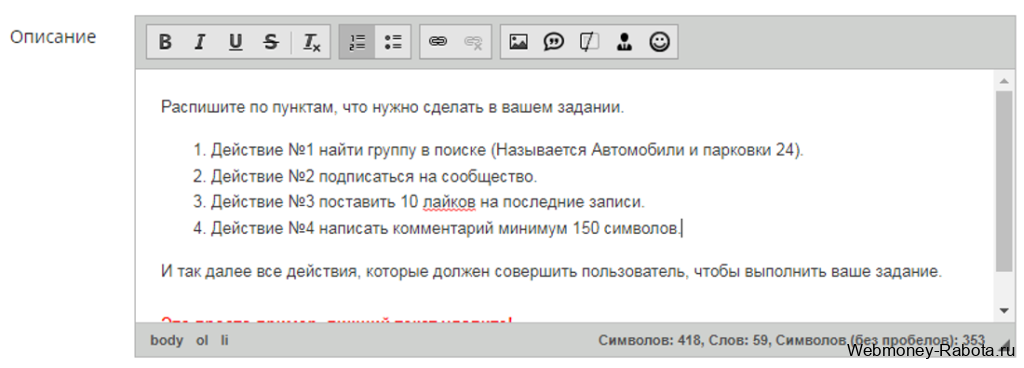Screen dimensions: 1024x368
Task: Click the misspelled word 'лайков'
Action: pos(450,202)
